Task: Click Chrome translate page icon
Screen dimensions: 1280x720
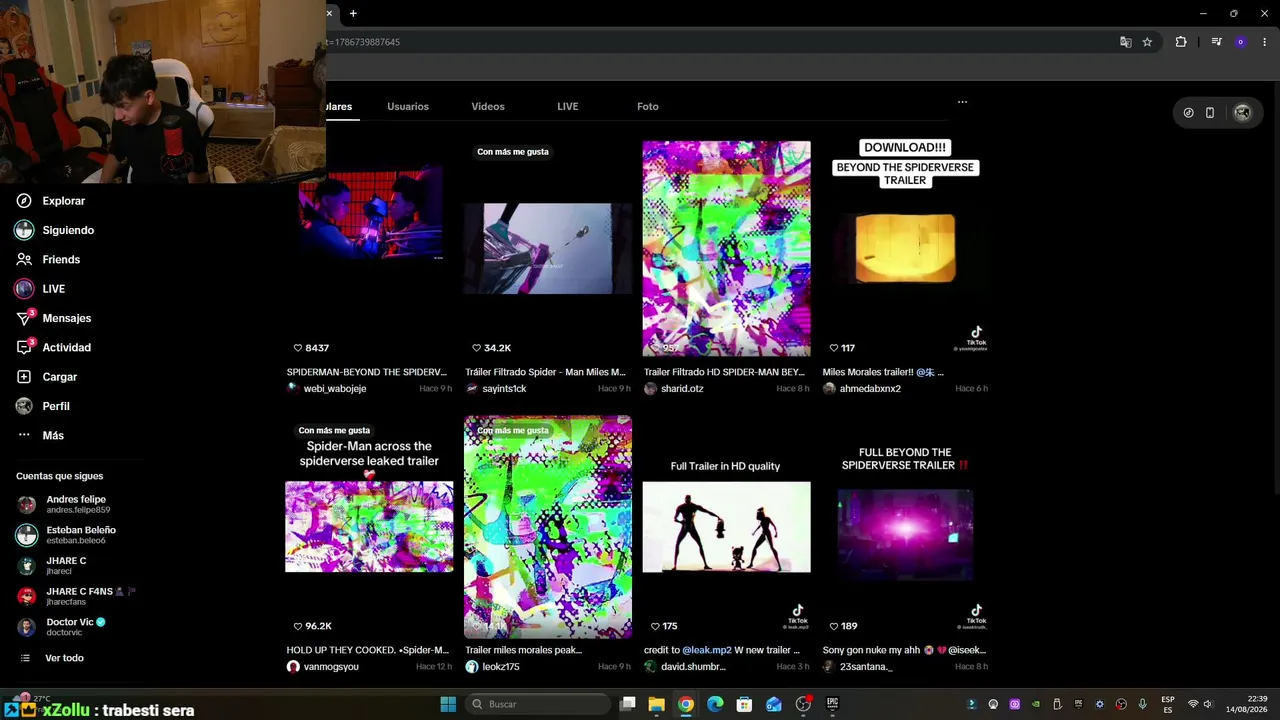Action: pyautogui.click(x=1126, y=42)
